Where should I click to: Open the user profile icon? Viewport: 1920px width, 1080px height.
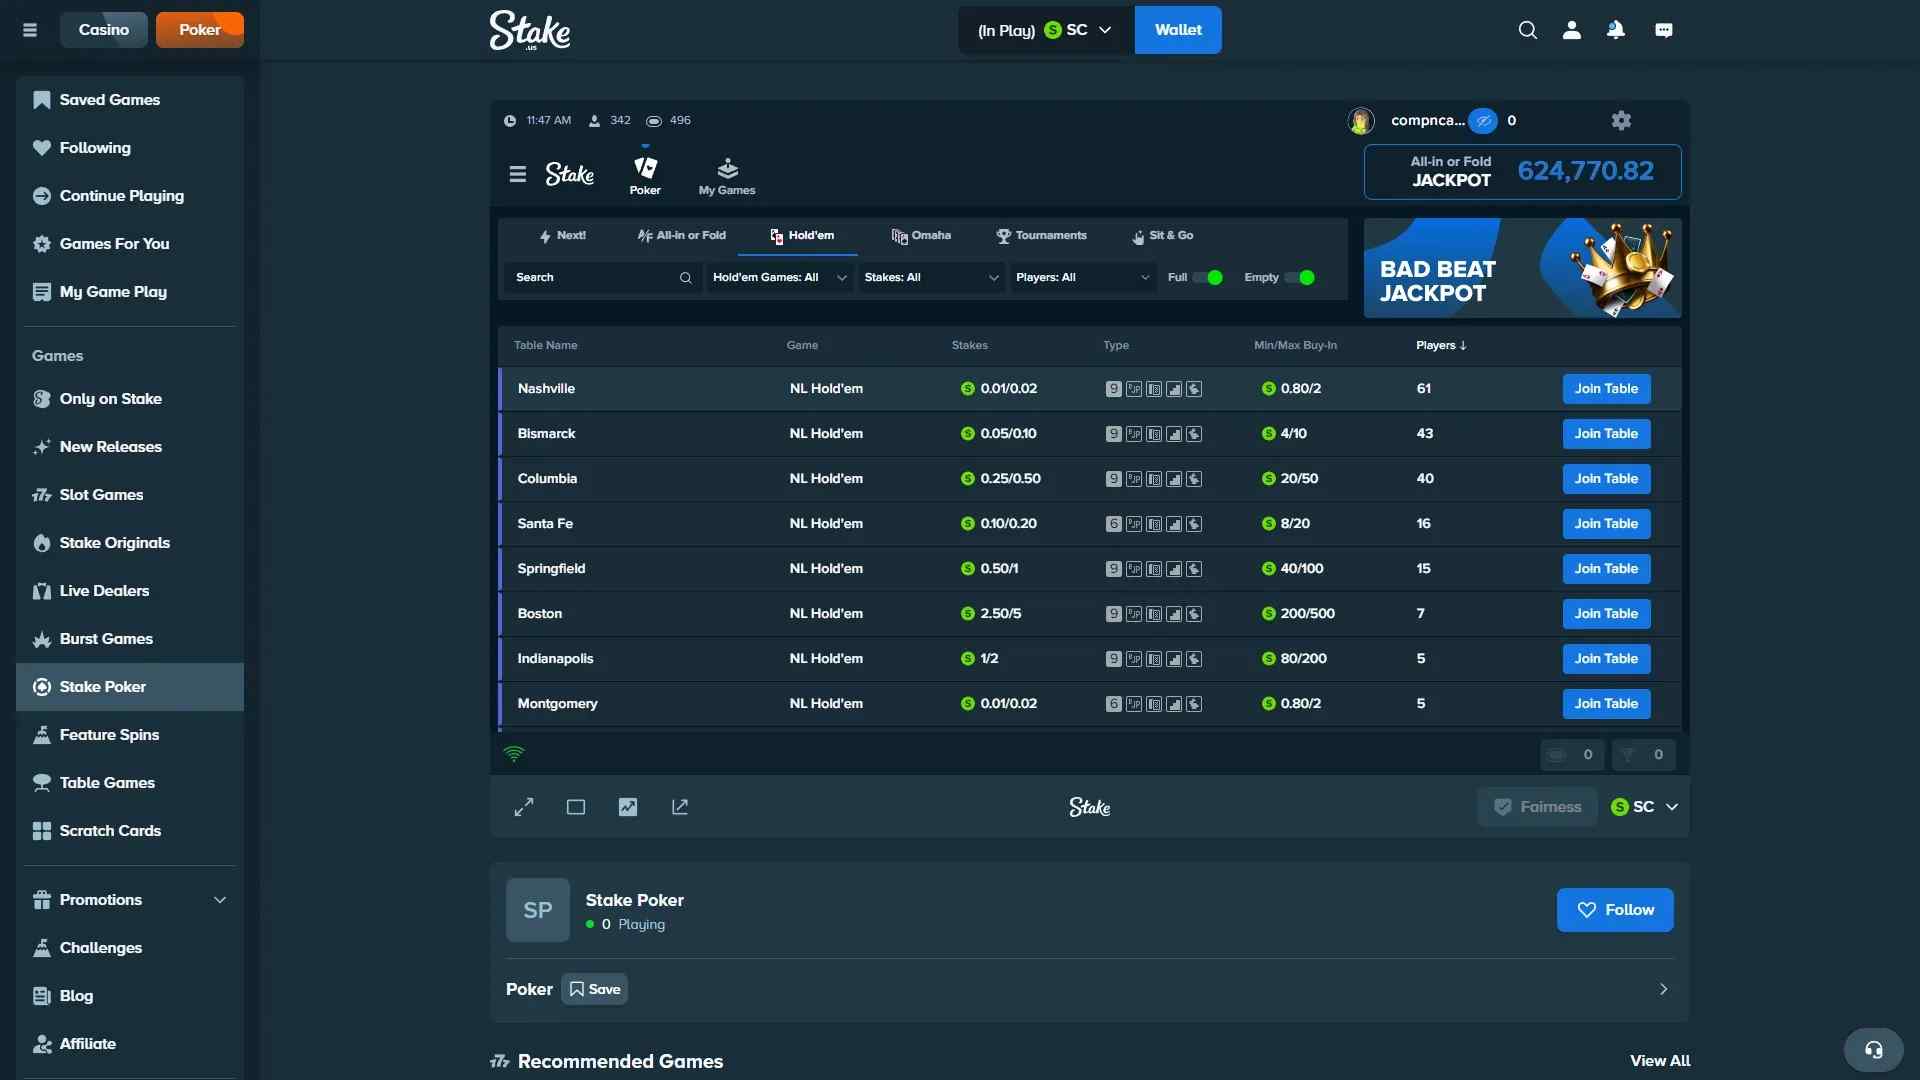point(1572,30)
